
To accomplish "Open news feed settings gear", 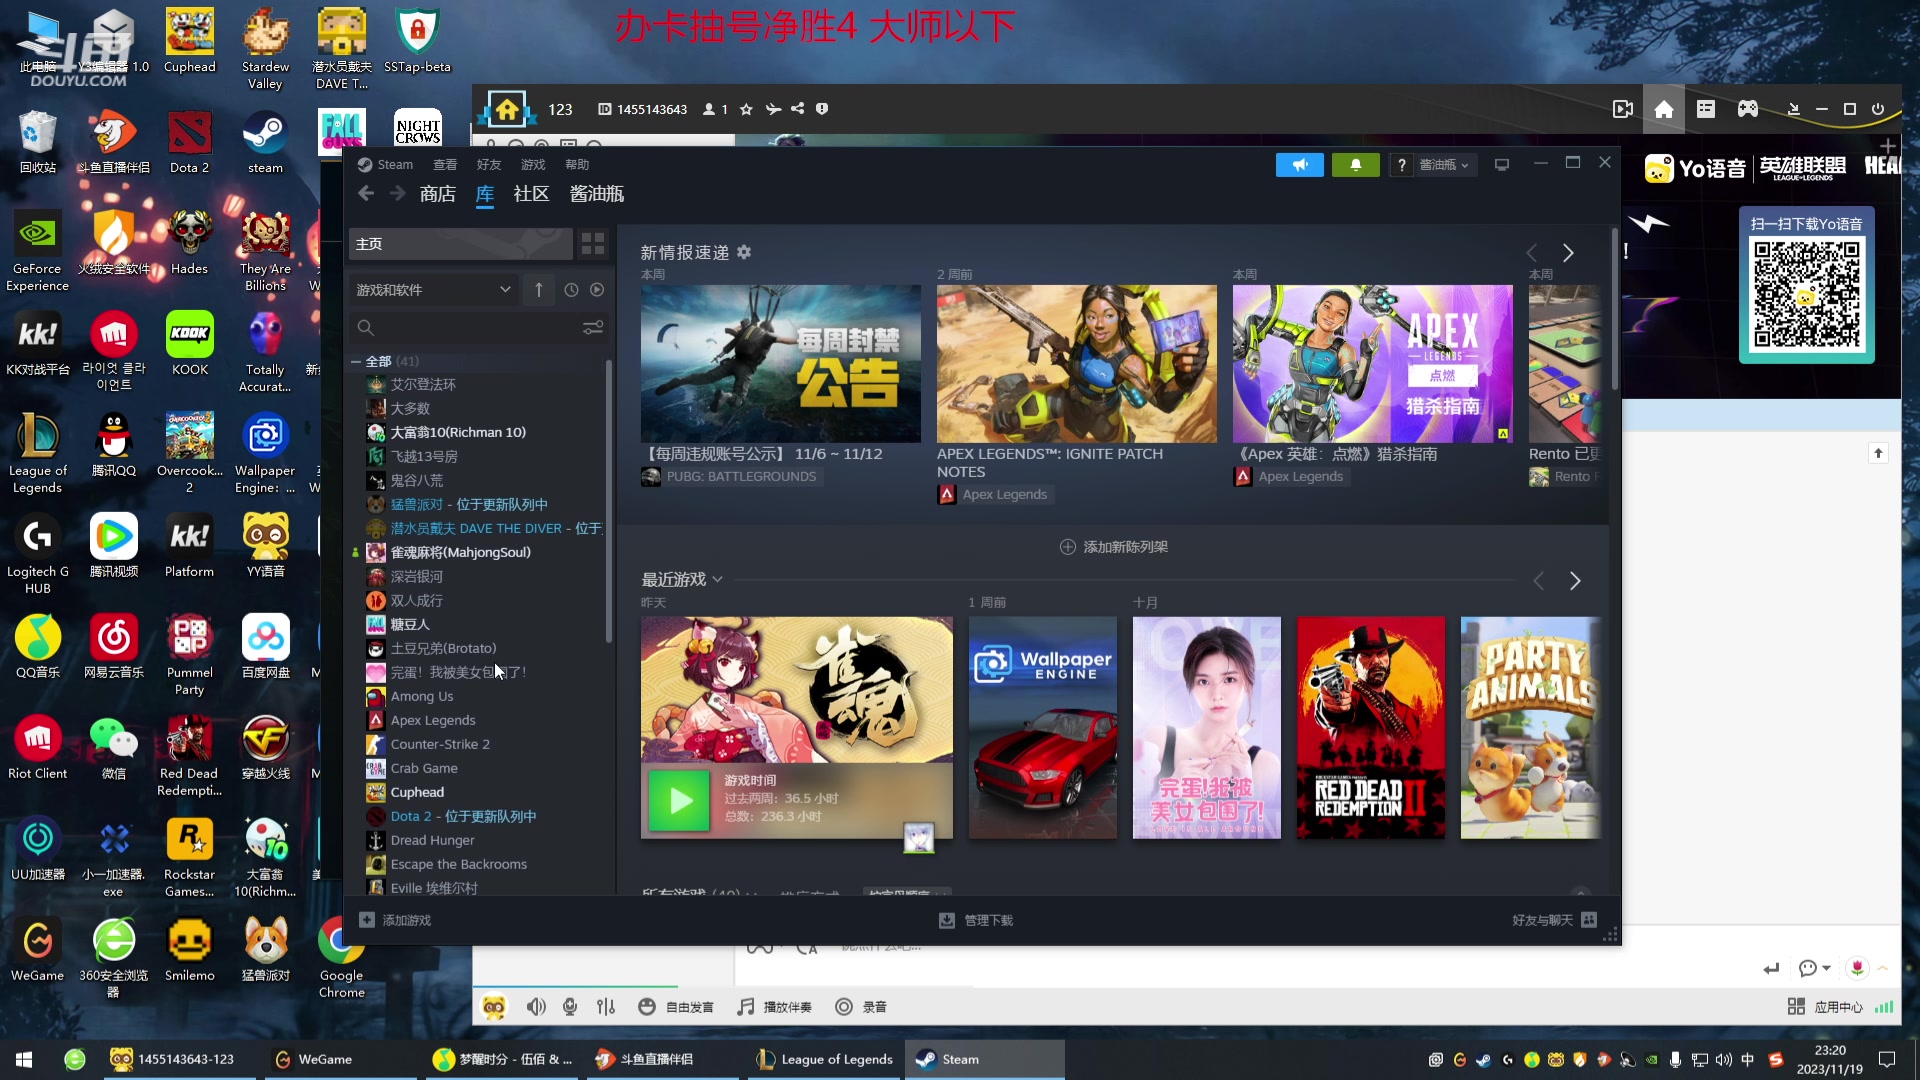I will coord(744,252).
